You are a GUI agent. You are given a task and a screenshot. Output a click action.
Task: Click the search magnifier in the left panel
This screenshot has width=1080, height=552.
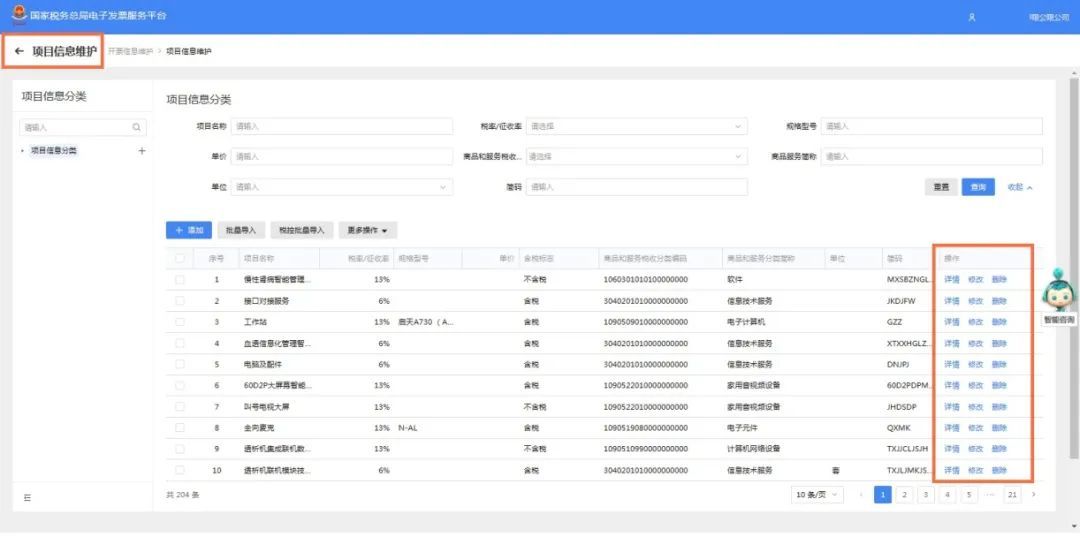tap(137, 128)
